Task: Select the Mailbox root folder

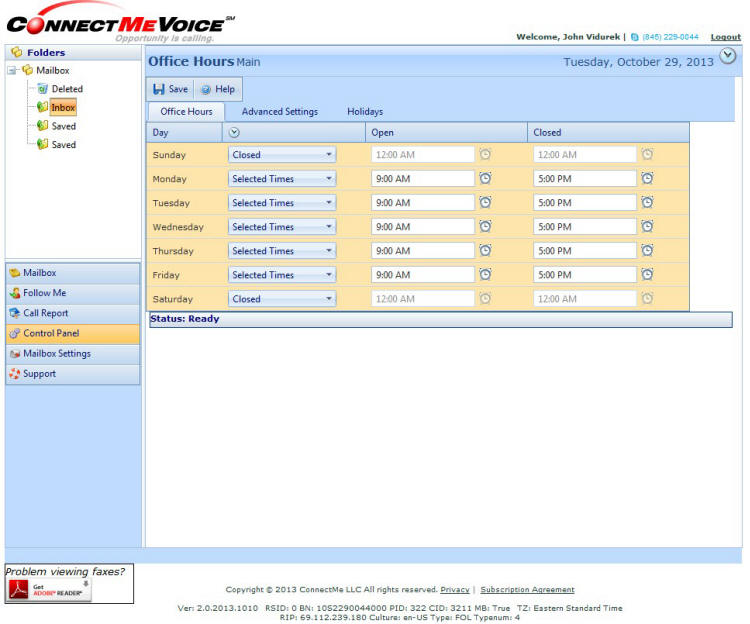Action: [53, 70]
